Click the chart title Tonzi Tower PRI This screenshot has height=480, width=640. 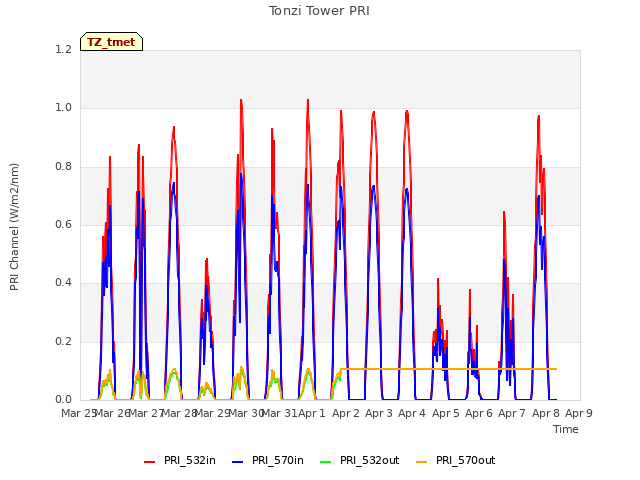coord(319,11)
